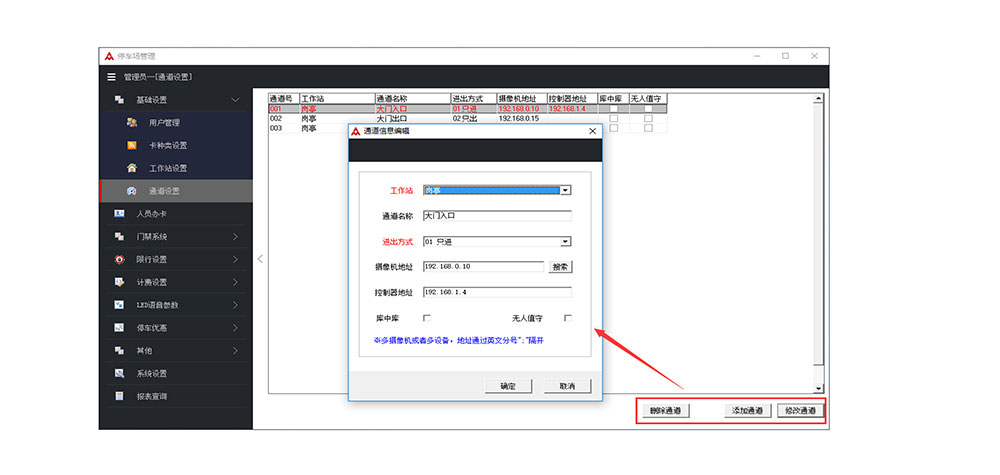The image size is (1000, 475).
Task: Click the 工作站设置 house icon
Action: point(131,168)
